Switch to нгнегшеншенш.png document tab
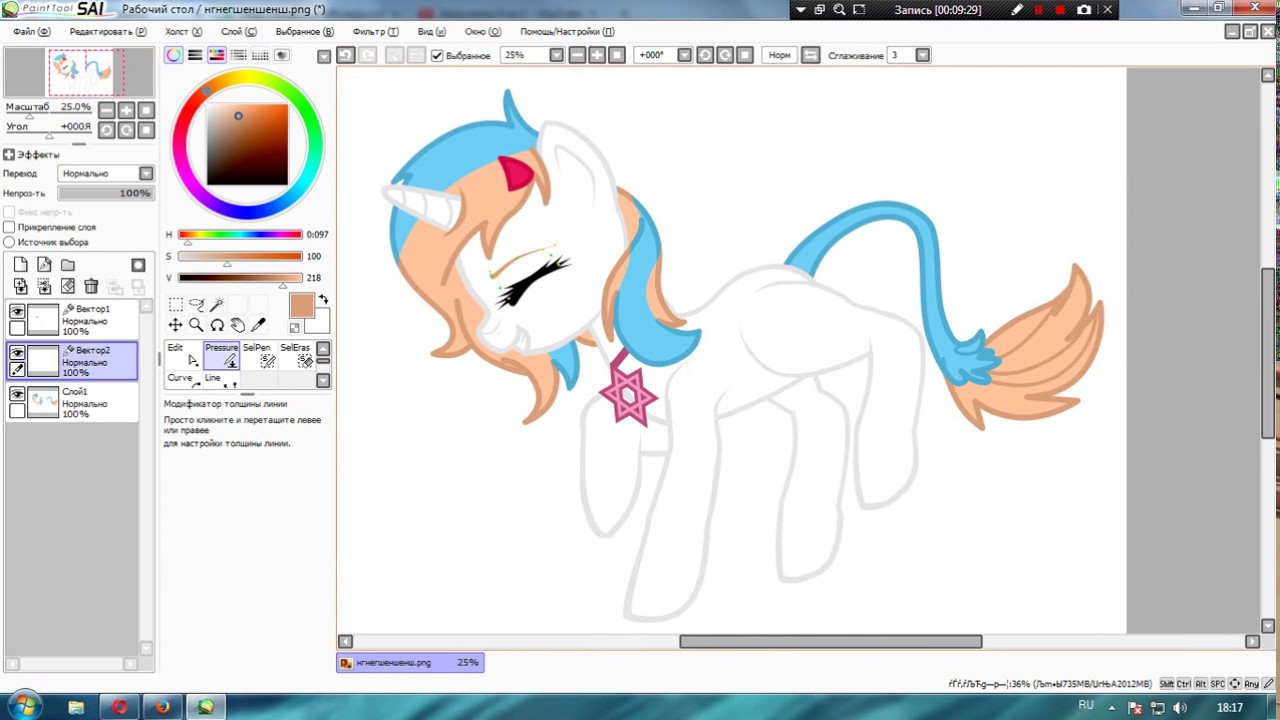The image size is (1280, 720). pos(410,662)
